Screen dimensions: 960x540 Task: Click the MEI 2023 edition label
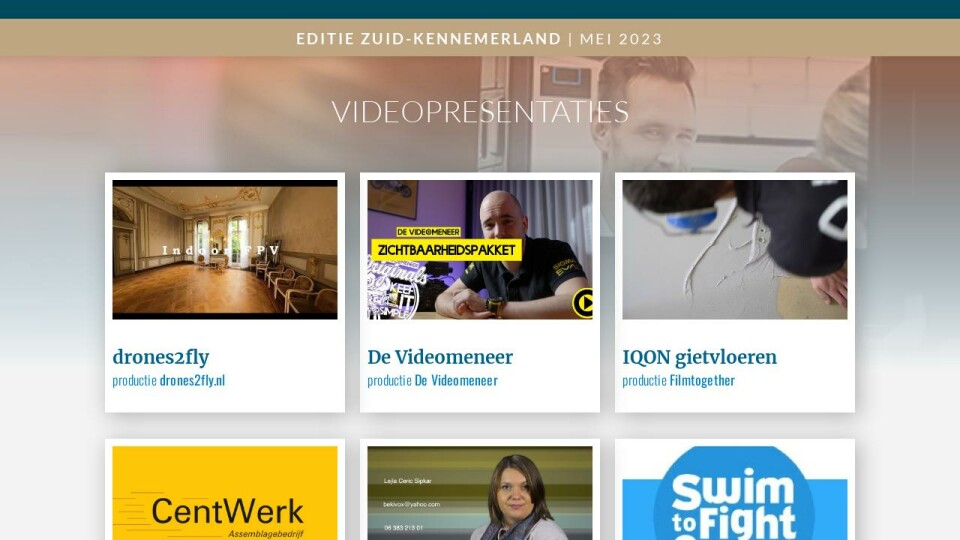pyautogui.click(x=621, y=39)
